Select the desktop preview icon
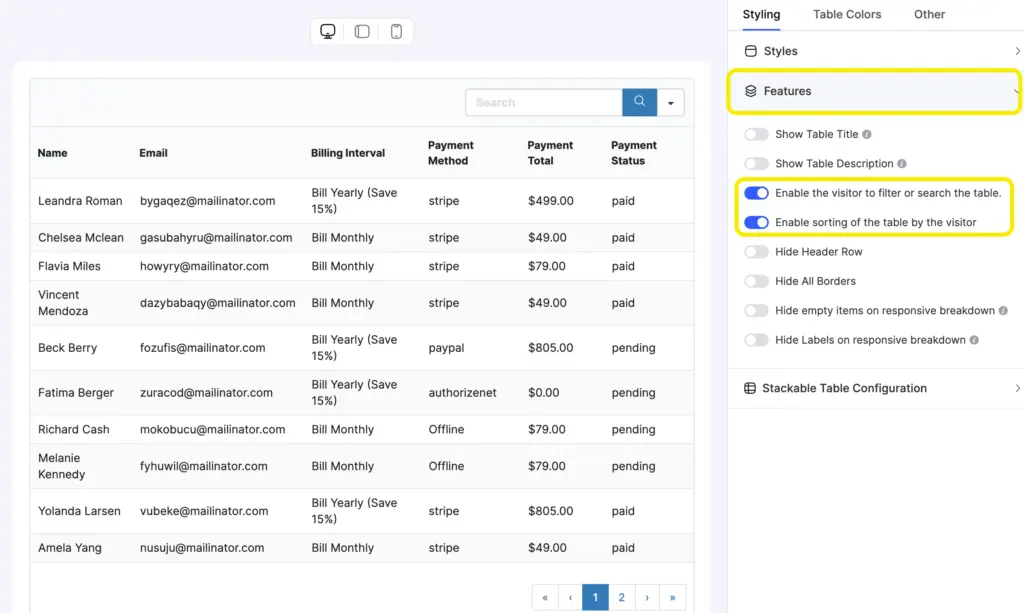 pos(327,31)
